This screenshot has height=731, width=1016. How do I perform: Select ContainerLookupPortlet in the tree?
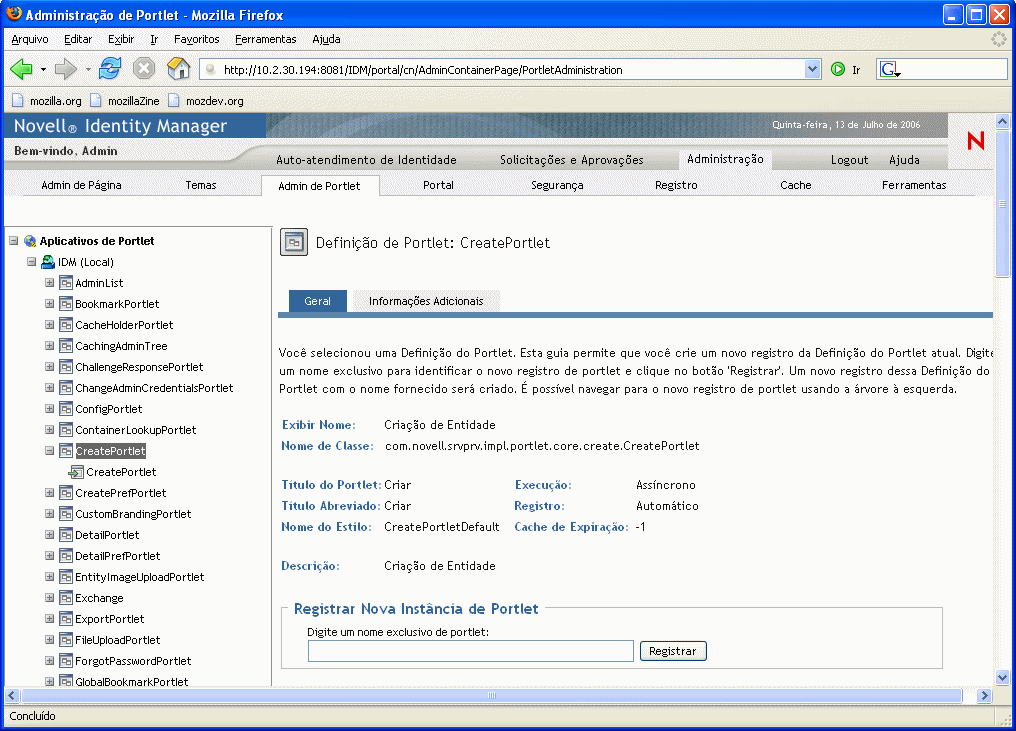coord(135,430)
